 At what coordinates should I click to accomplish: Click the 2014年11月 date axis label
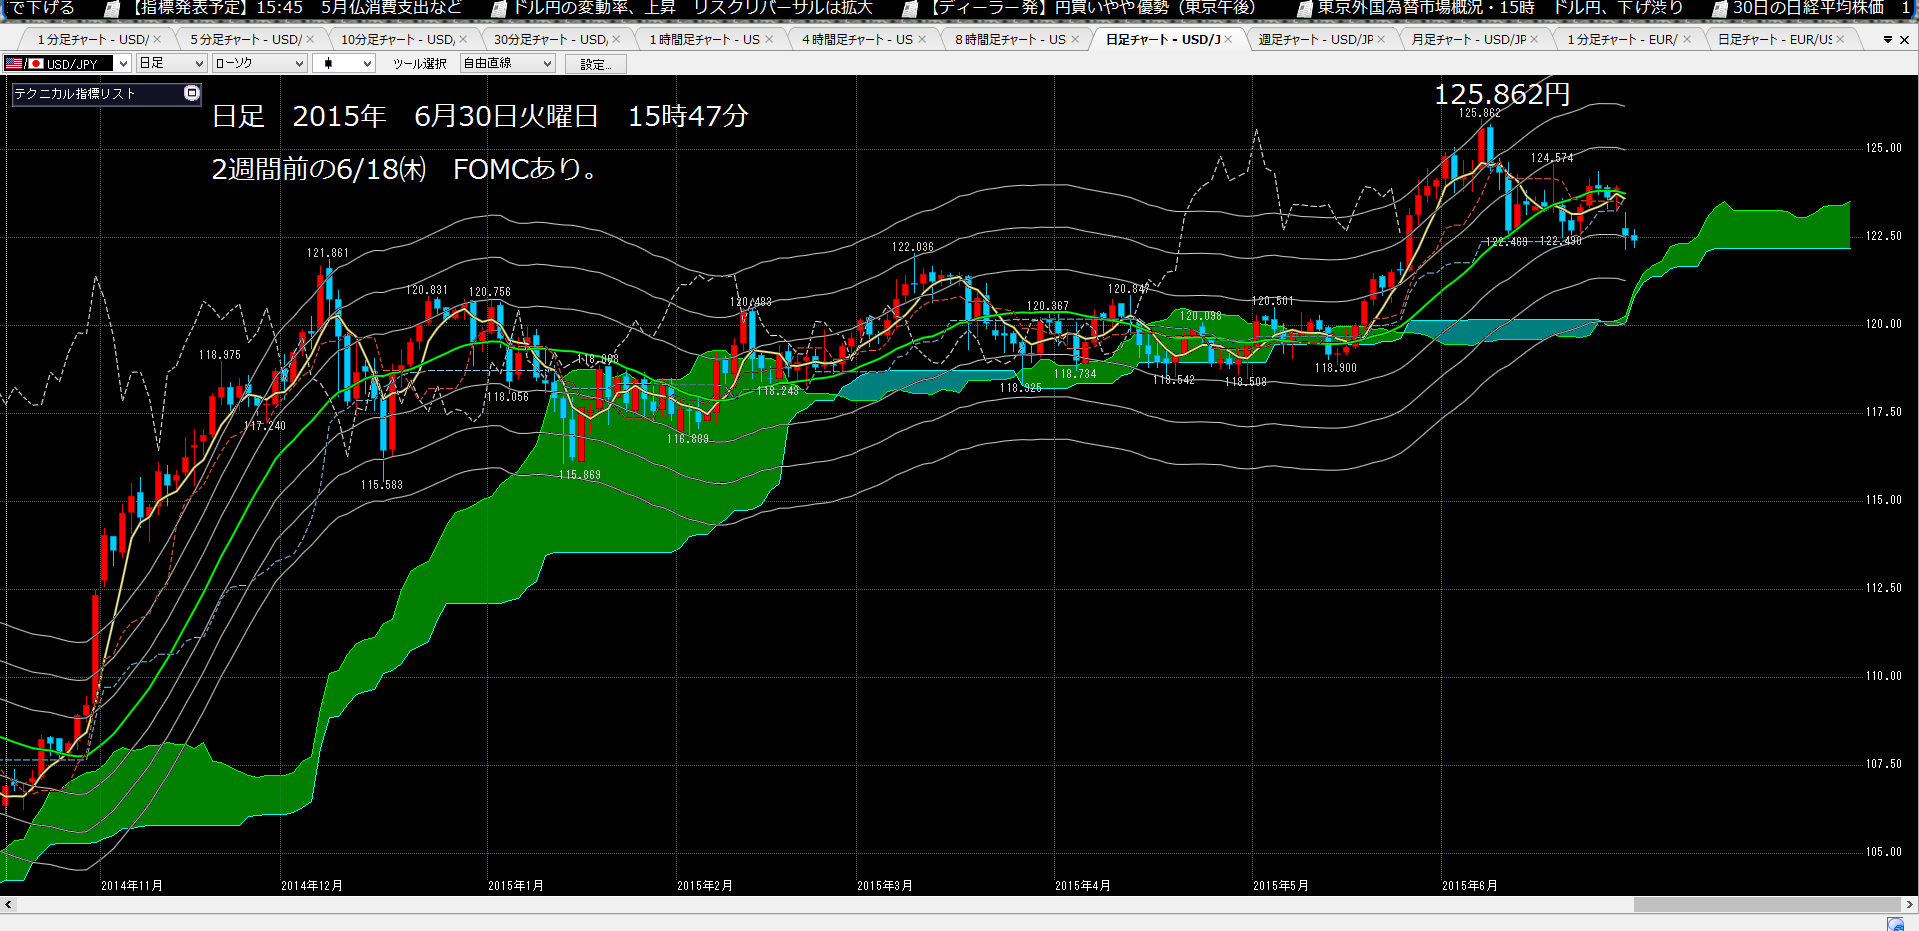tap(132, 886)
